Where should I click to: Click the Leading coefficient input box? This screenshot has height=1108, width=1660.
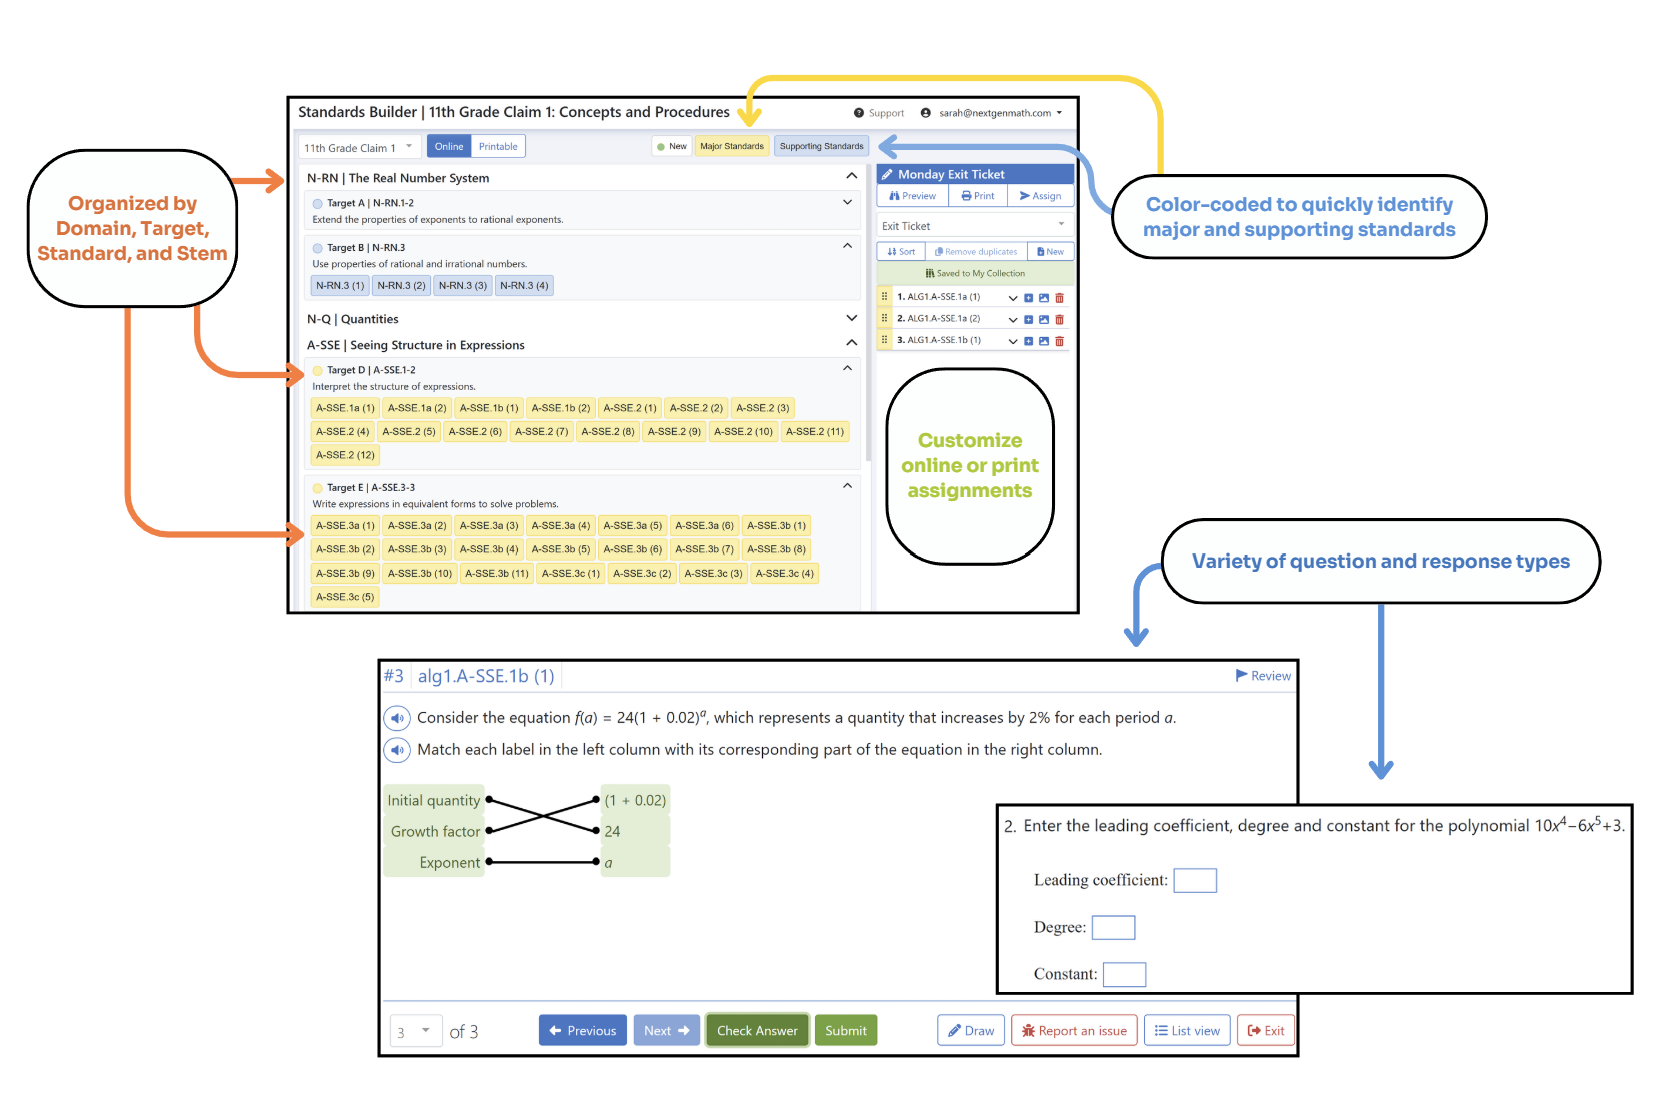pos(1195,881)
